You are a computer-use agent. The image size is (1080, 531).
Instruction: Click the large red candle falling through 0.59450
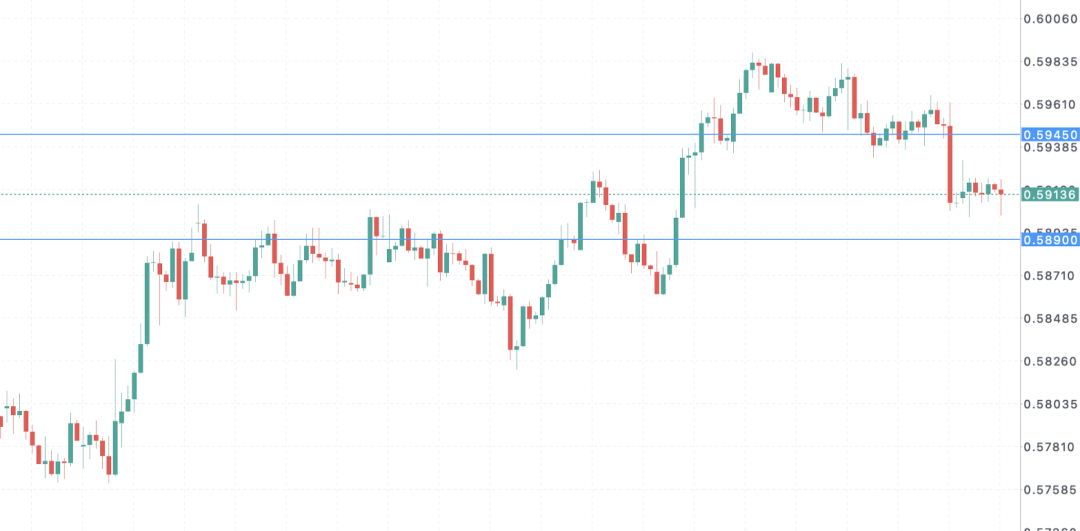point(950,164)
